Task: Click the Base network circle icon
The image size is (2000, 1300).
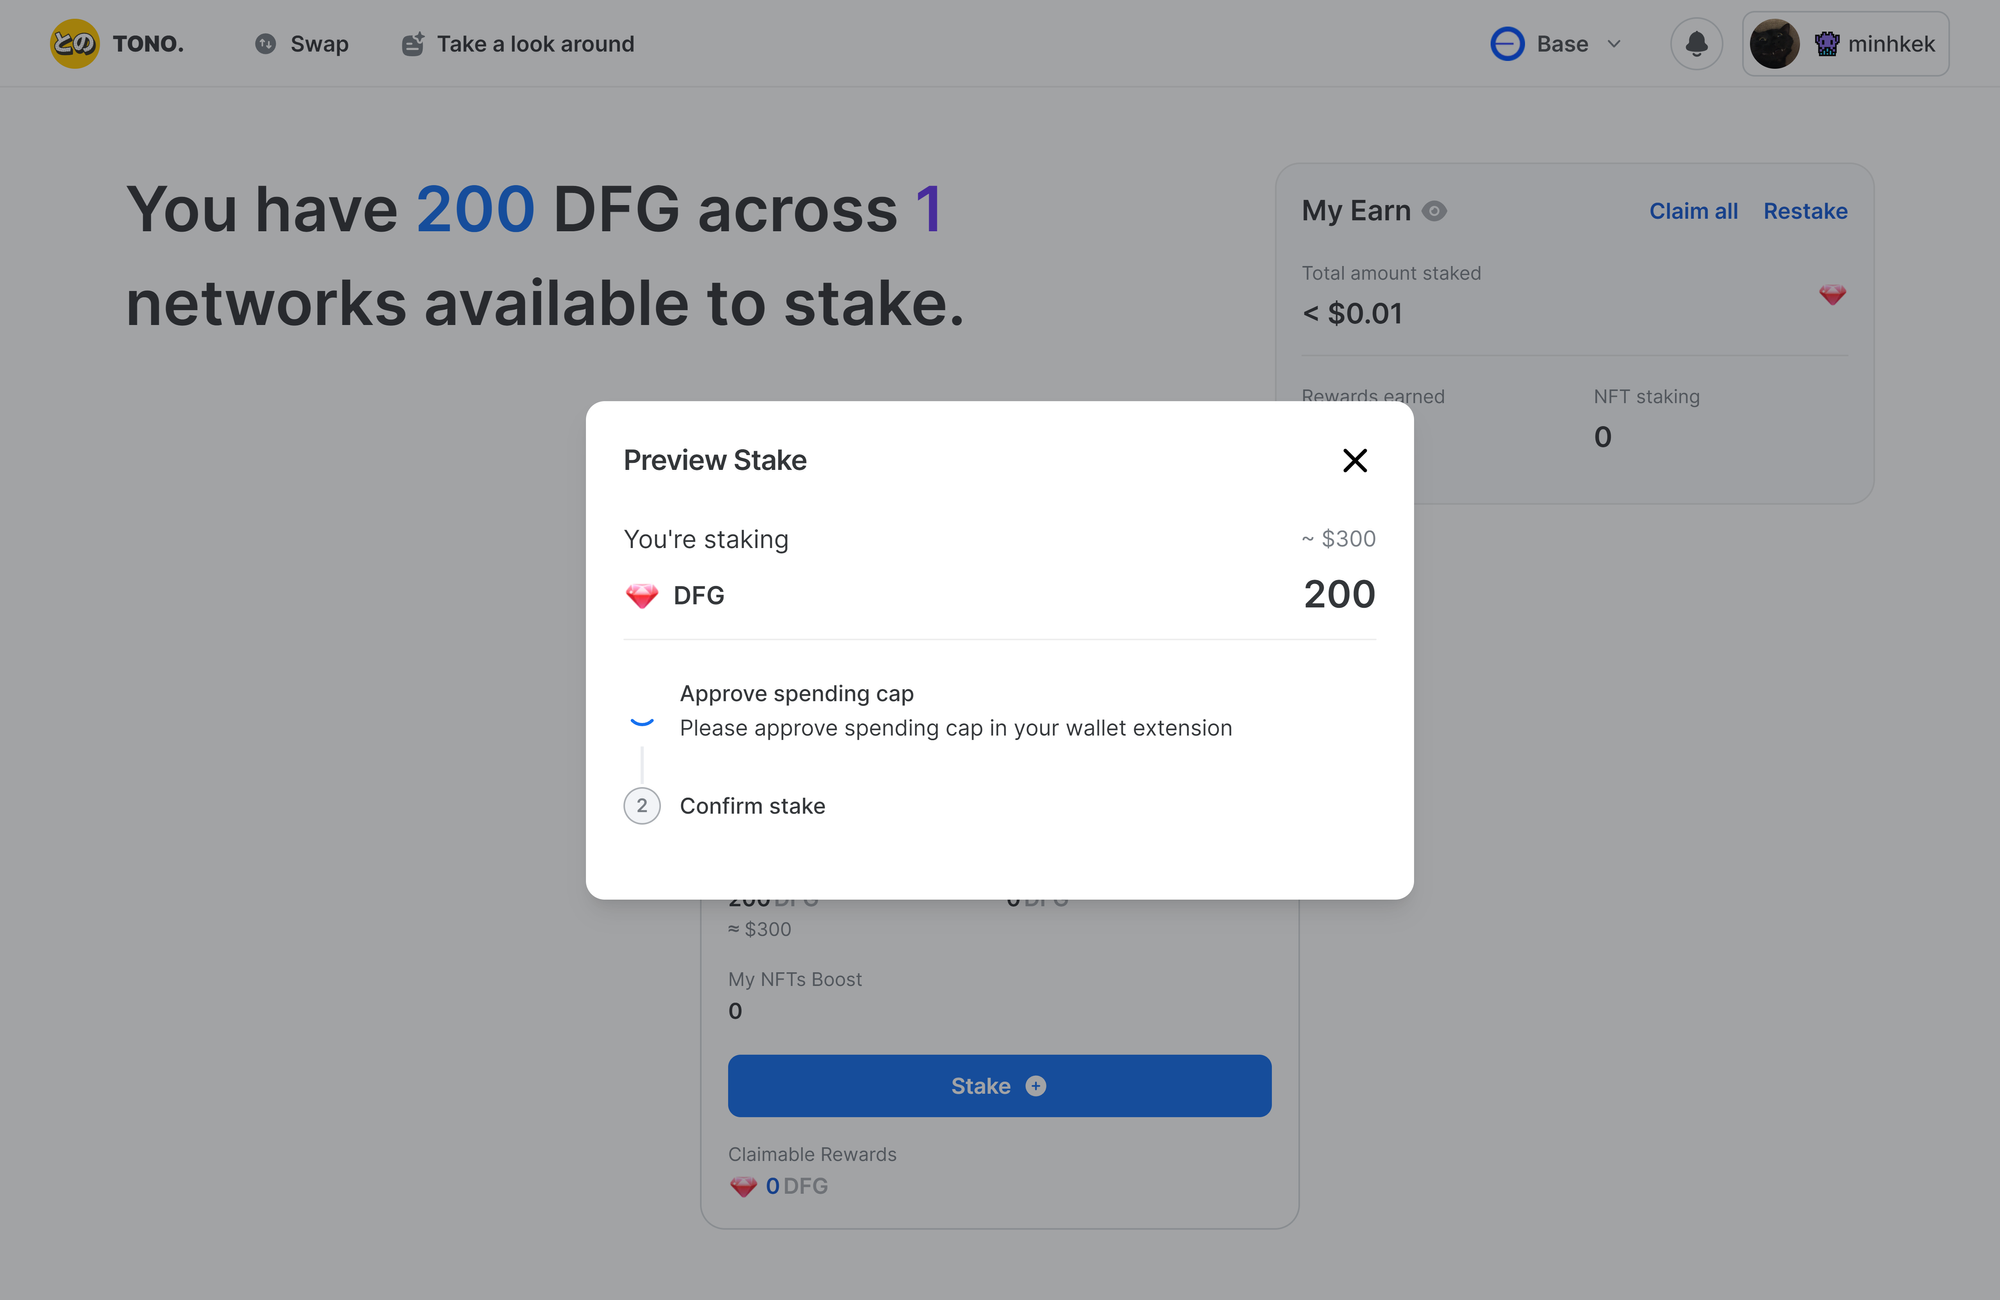Action: pyautogui.click(x=1507, y=44)
